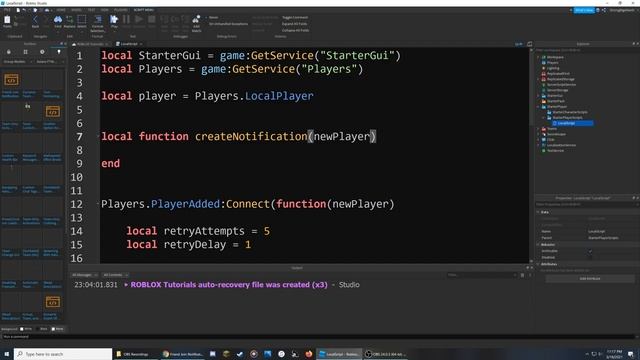The height and width of the screenshot is (360, 640).
Task: Select None toolbox background option
Action: (58, 329)
